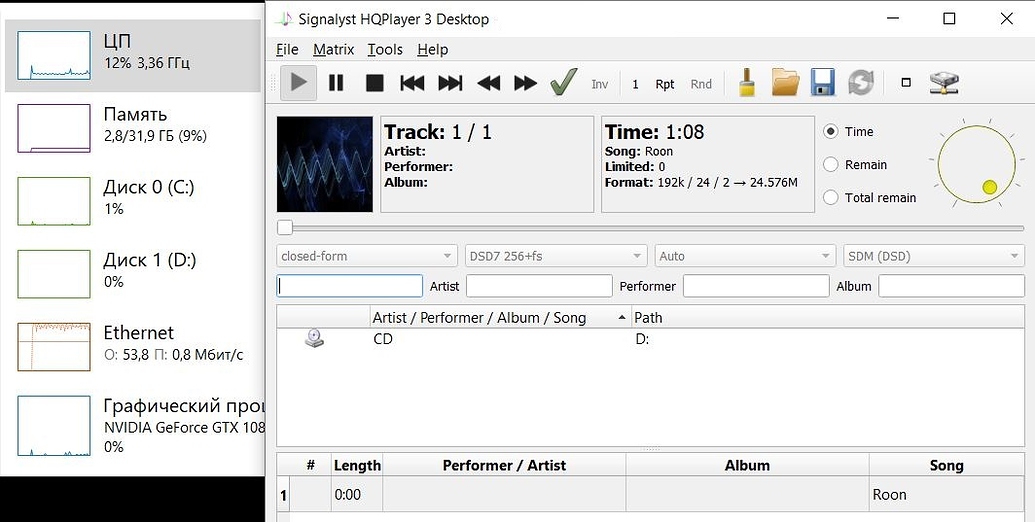Open the Matrix menu
Screen dimensions: 1035x522
click(x=333, y=49)
